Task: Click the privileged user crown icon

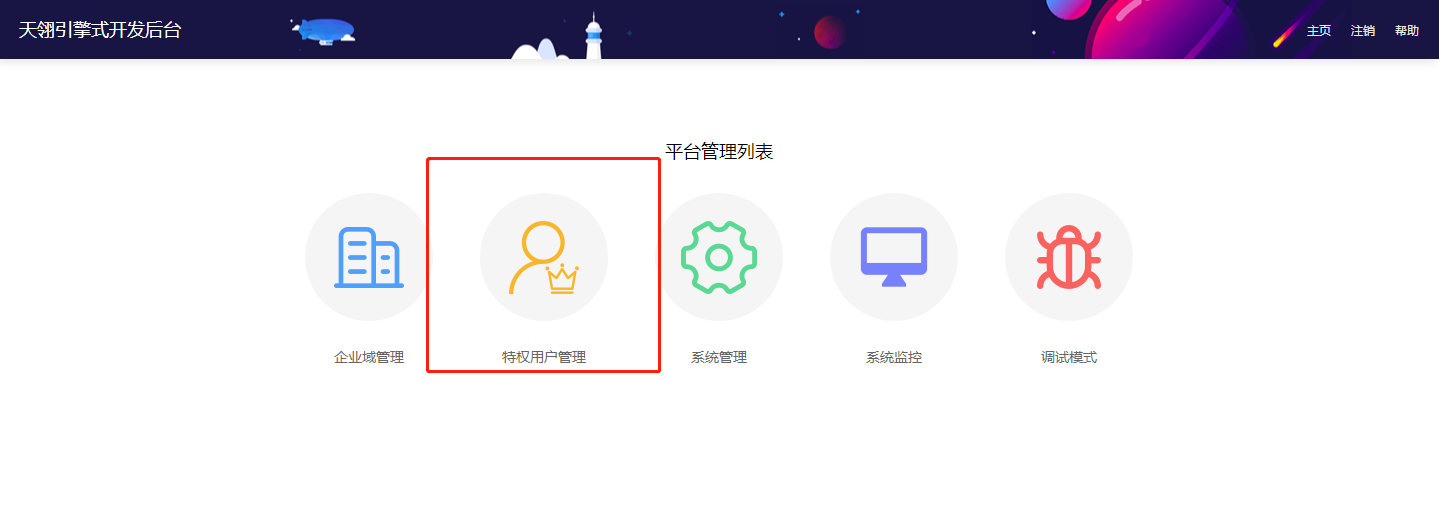Action: [544, 257]
